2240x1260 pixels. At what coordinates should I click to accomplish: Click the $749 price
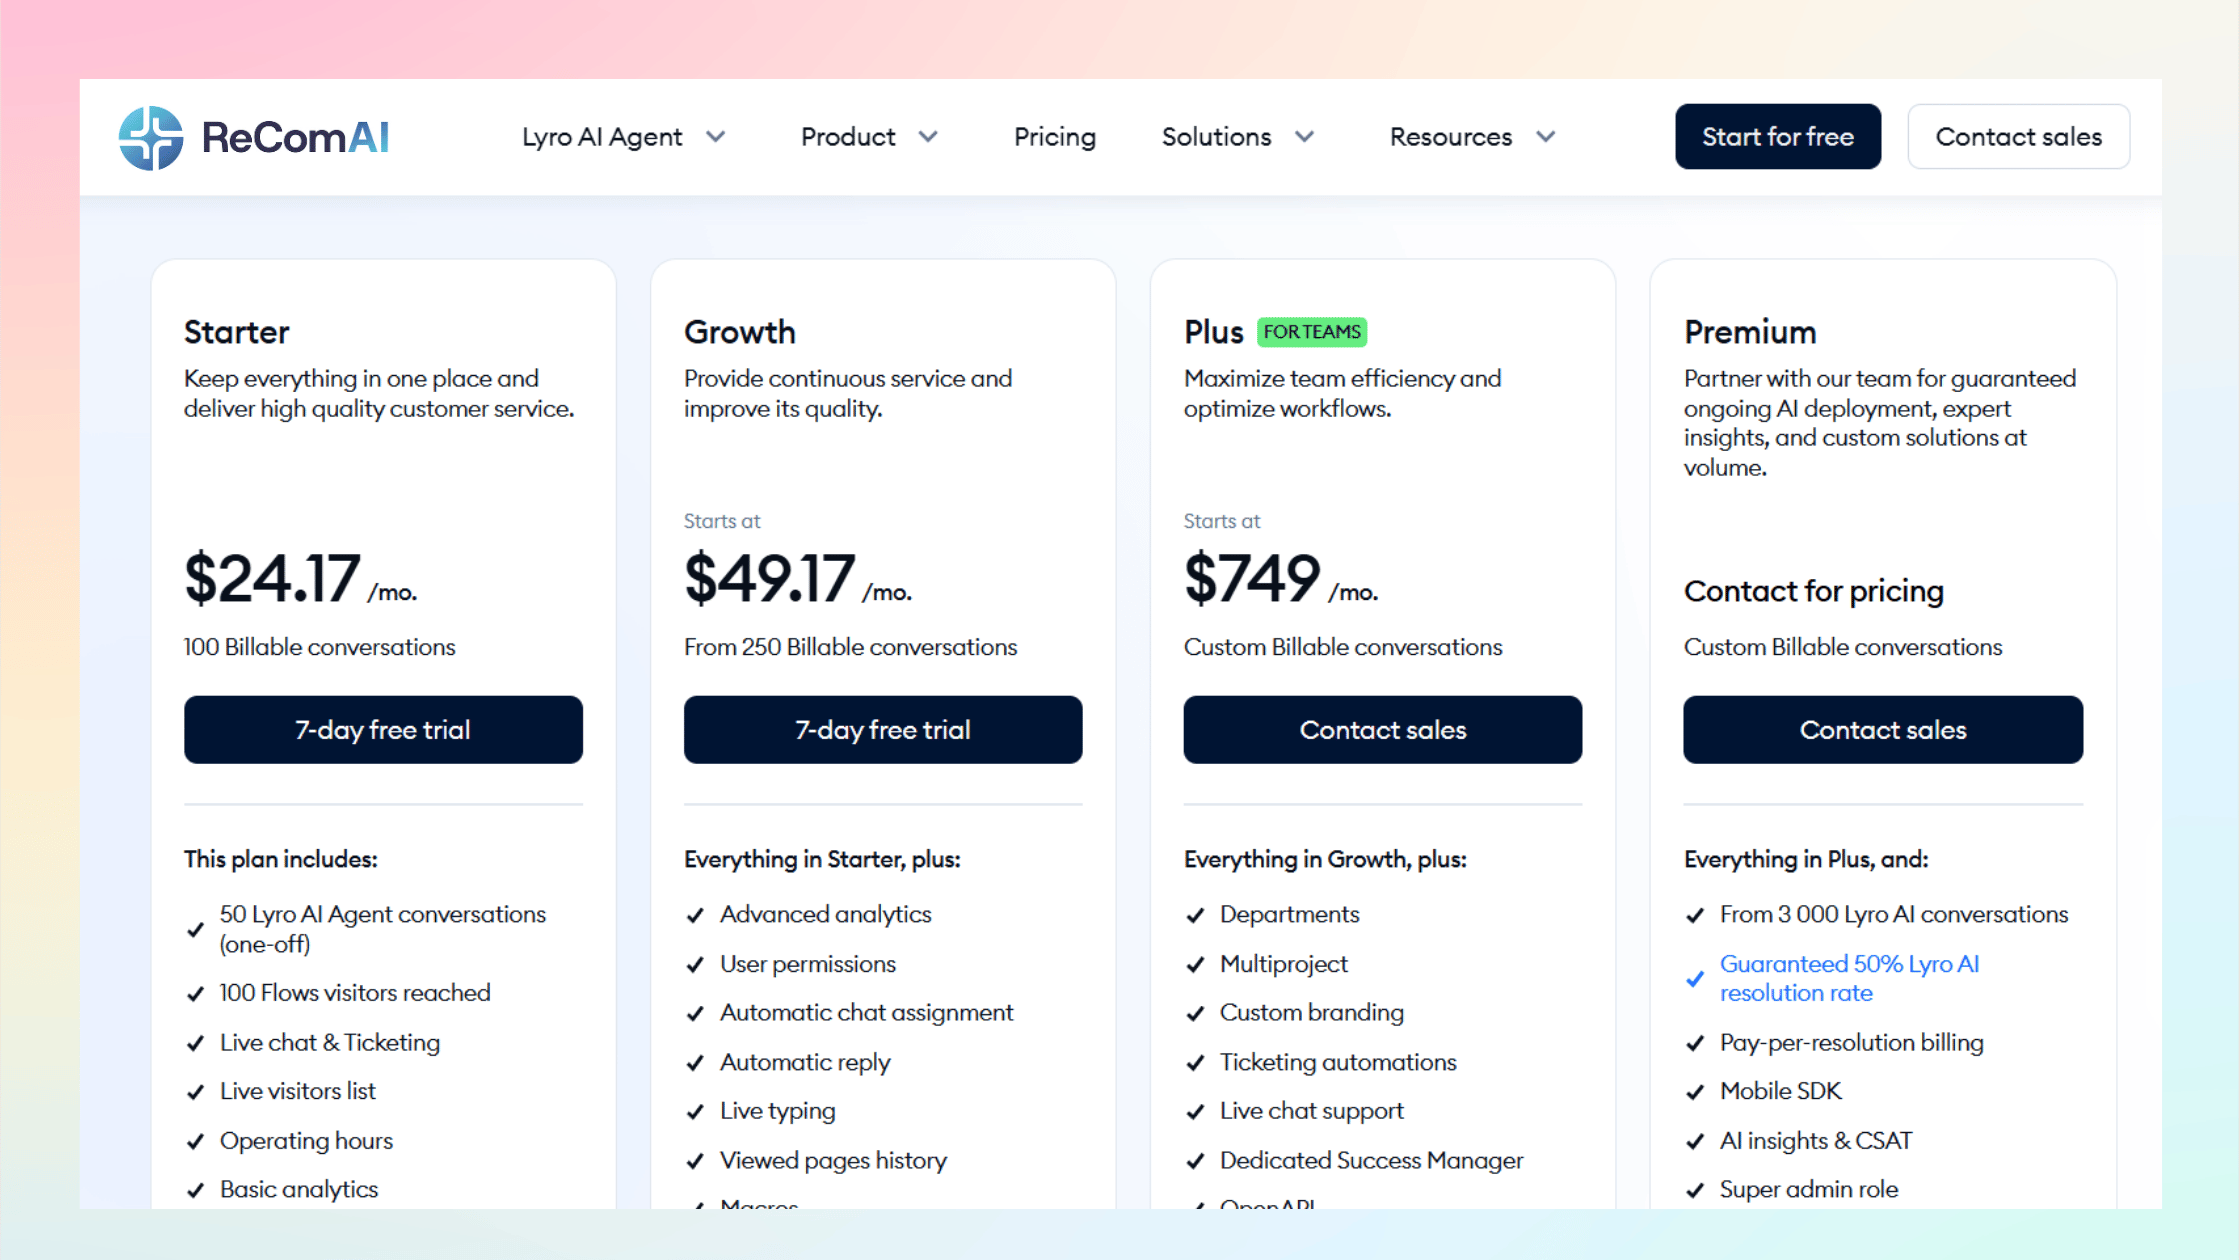(x=1252, y=579)
